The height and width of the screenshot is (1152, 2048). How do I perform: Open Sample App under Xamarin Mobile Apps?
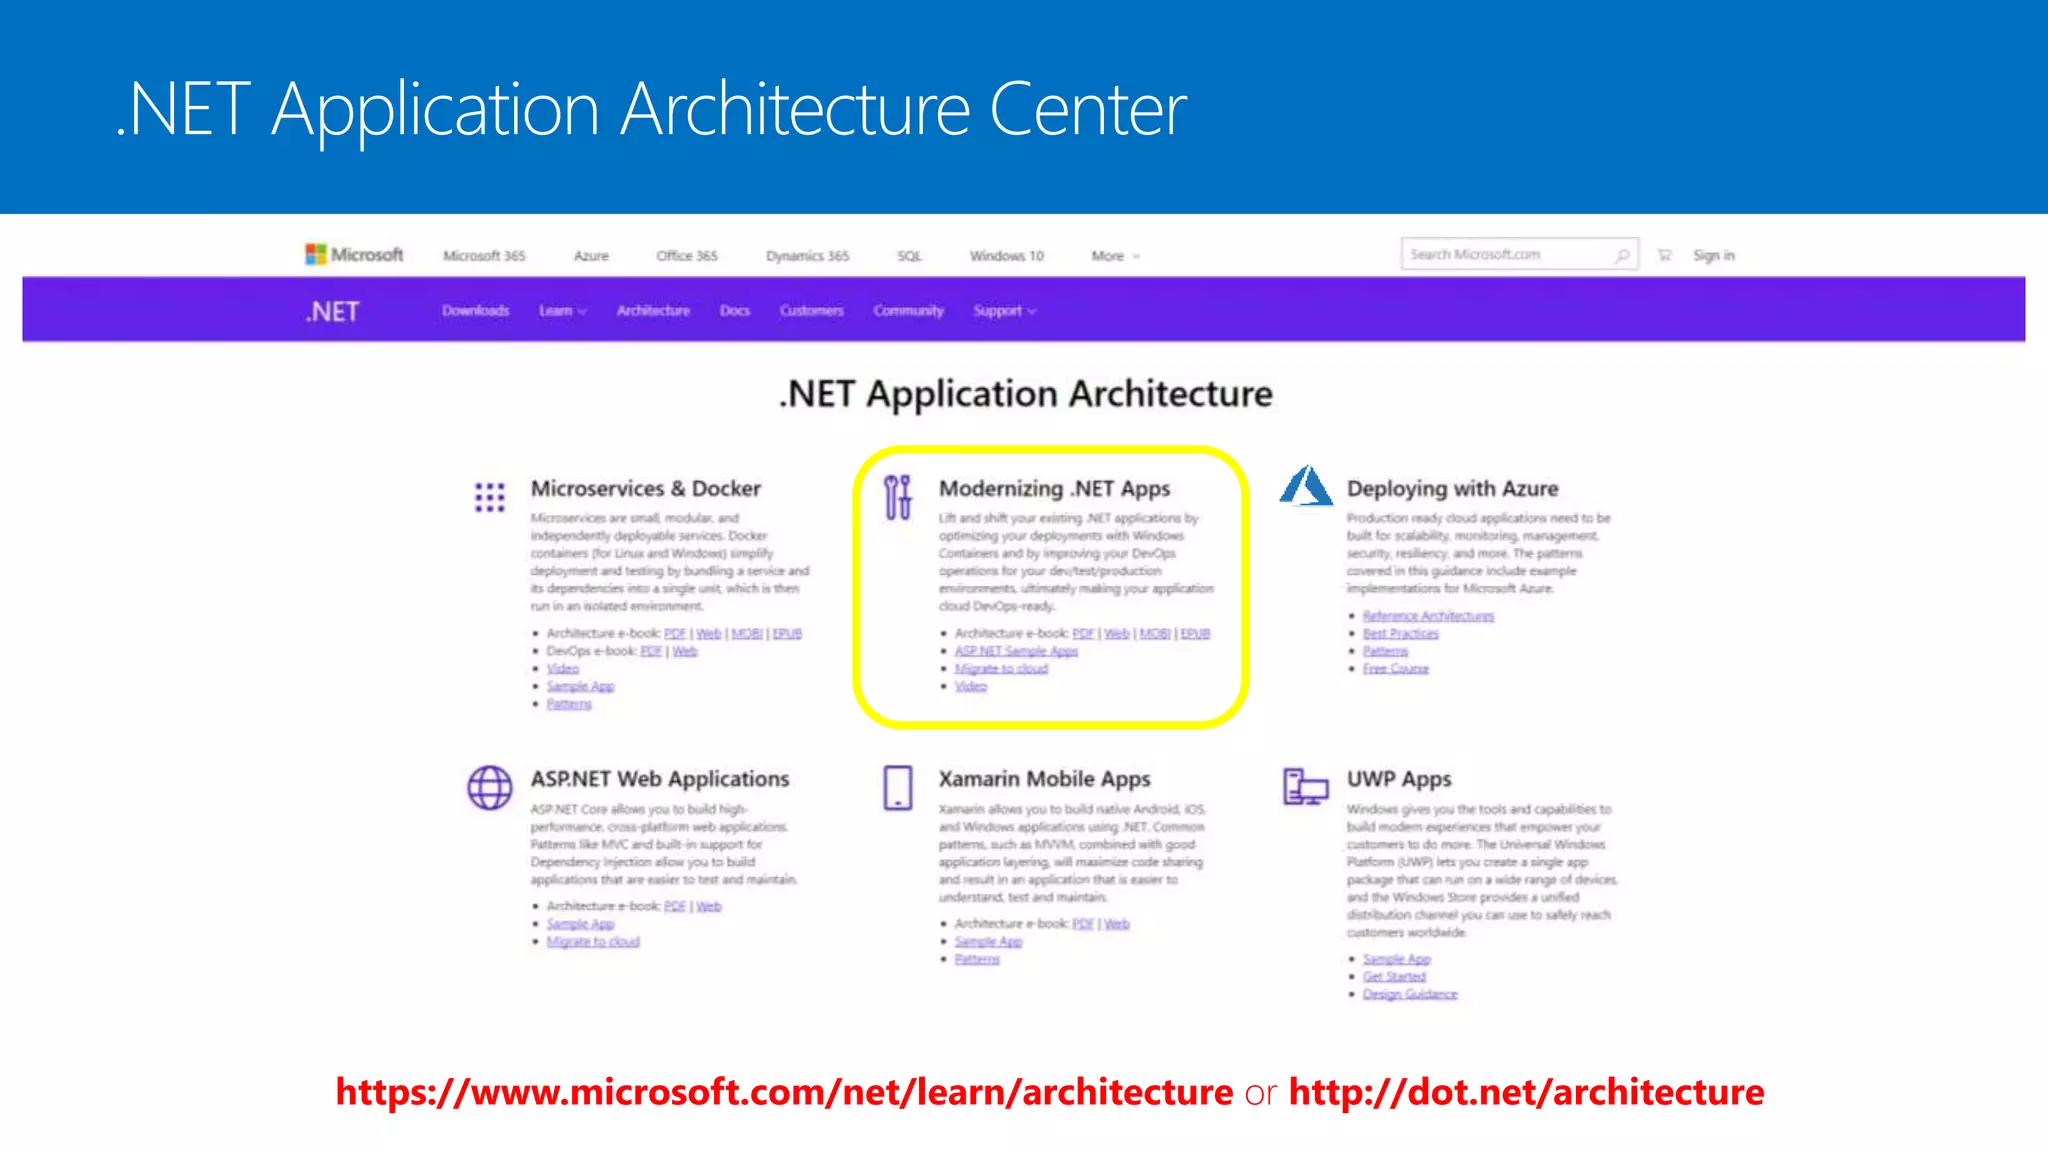pyautogui.click(x=988, y=942)
